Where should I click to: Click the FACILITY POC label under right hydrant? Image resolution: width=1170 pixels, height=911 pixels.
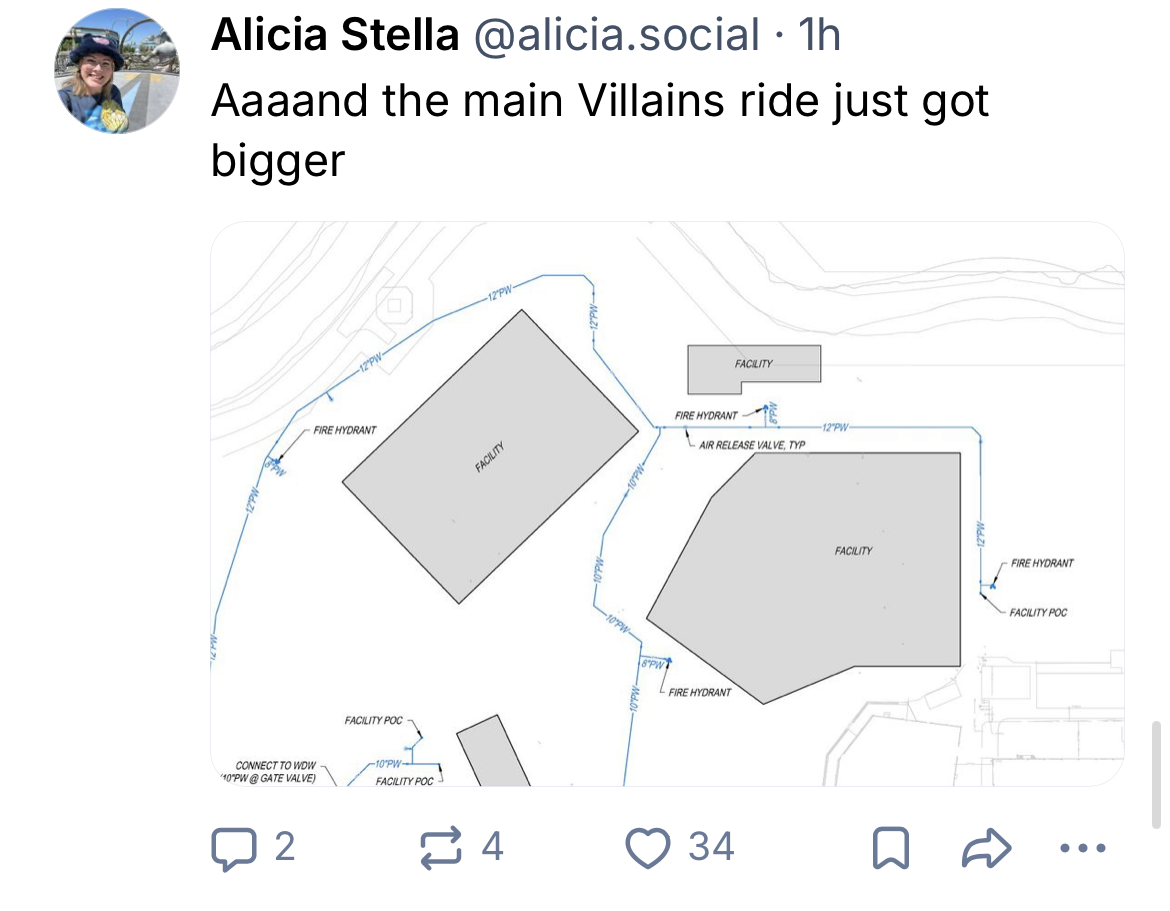point(1038,612)
